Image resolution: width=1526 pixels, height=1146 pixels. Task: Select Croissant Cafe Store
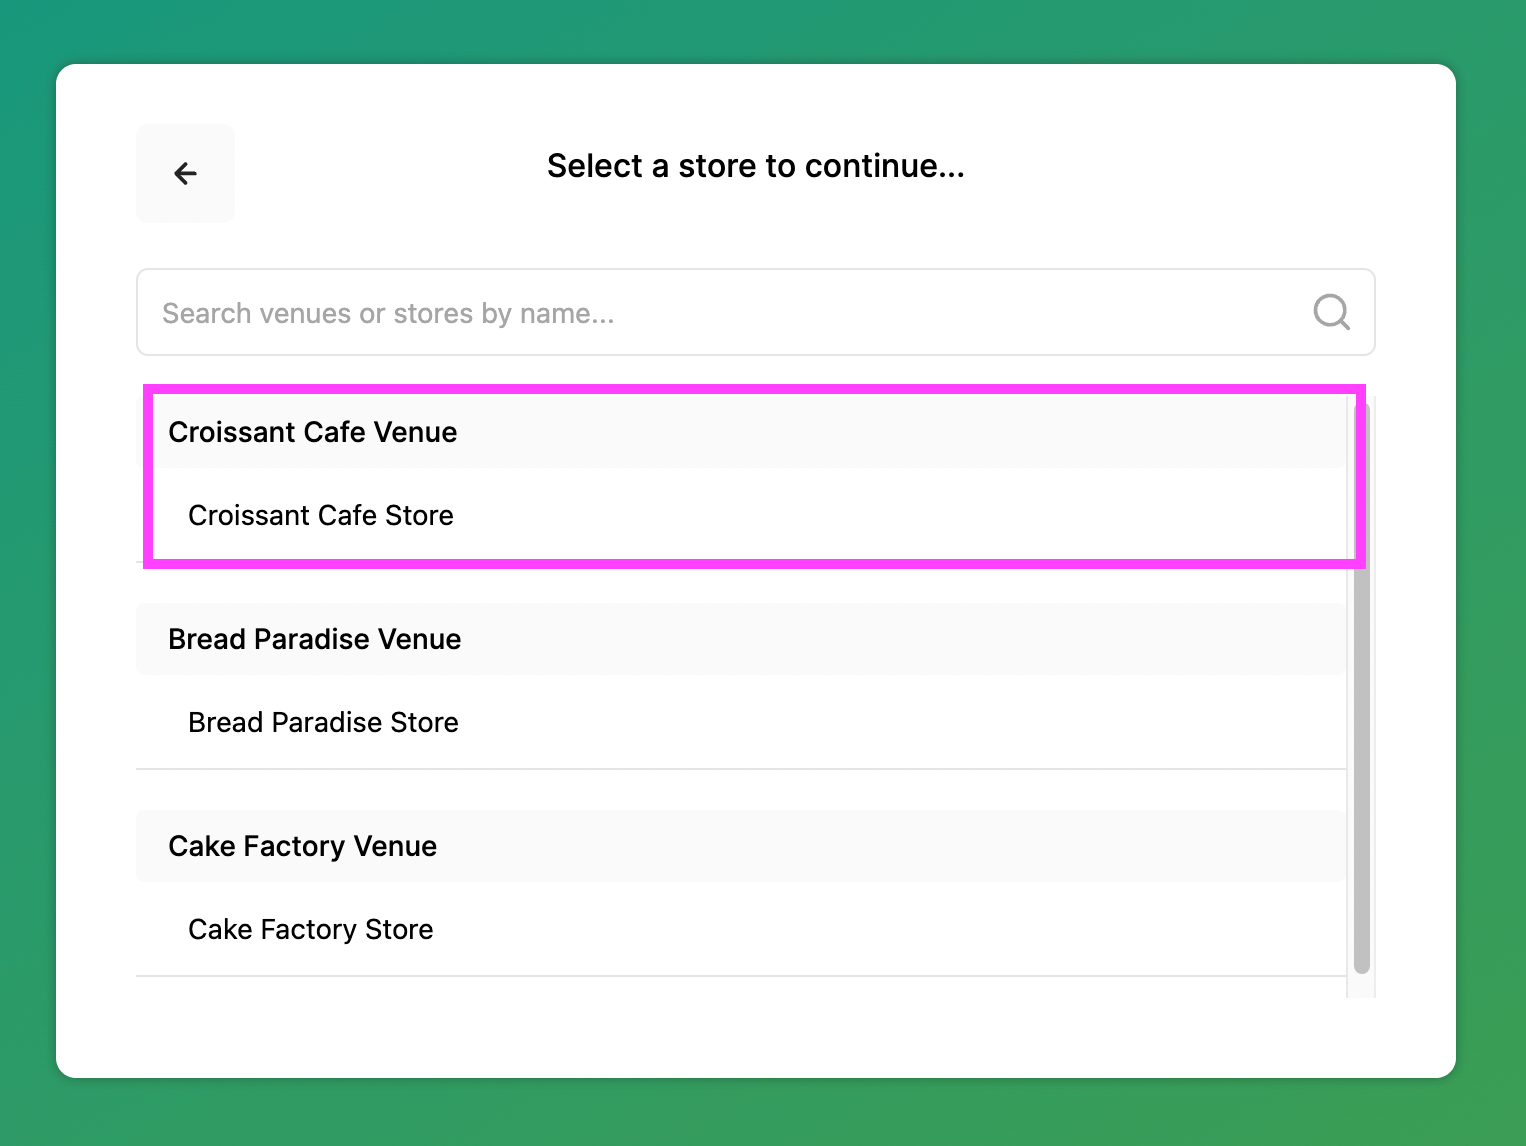[741, 515]
